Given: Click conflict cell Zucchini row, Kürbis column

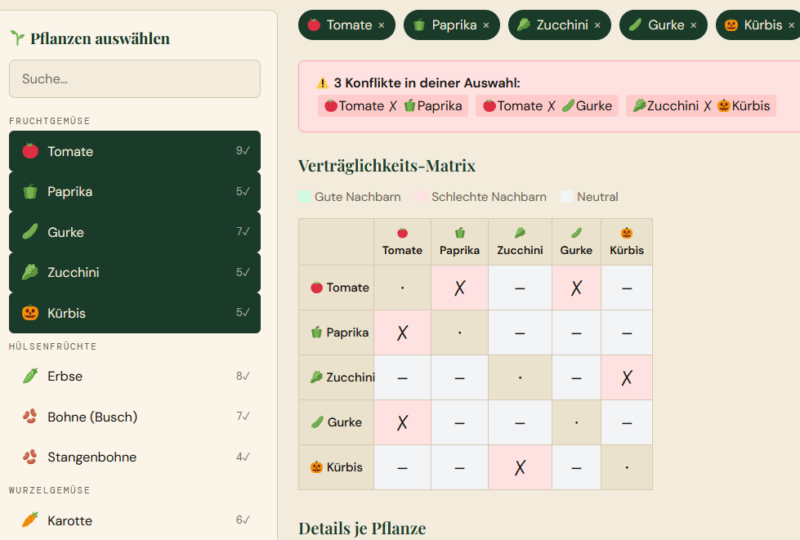Looking at the screenshot, I should coord(627,378).
